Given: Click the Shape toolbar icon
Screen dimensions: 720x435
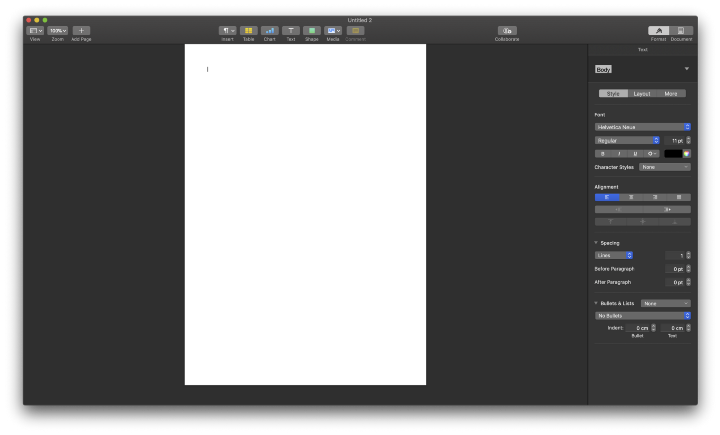Looking at the screenshot, I should (x=312, y=31).
